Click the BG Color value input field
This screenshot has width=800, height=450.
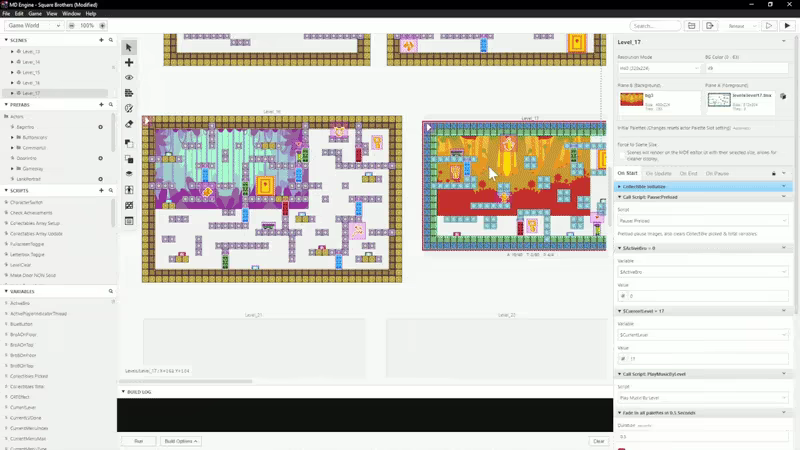[x=746, y=68]
